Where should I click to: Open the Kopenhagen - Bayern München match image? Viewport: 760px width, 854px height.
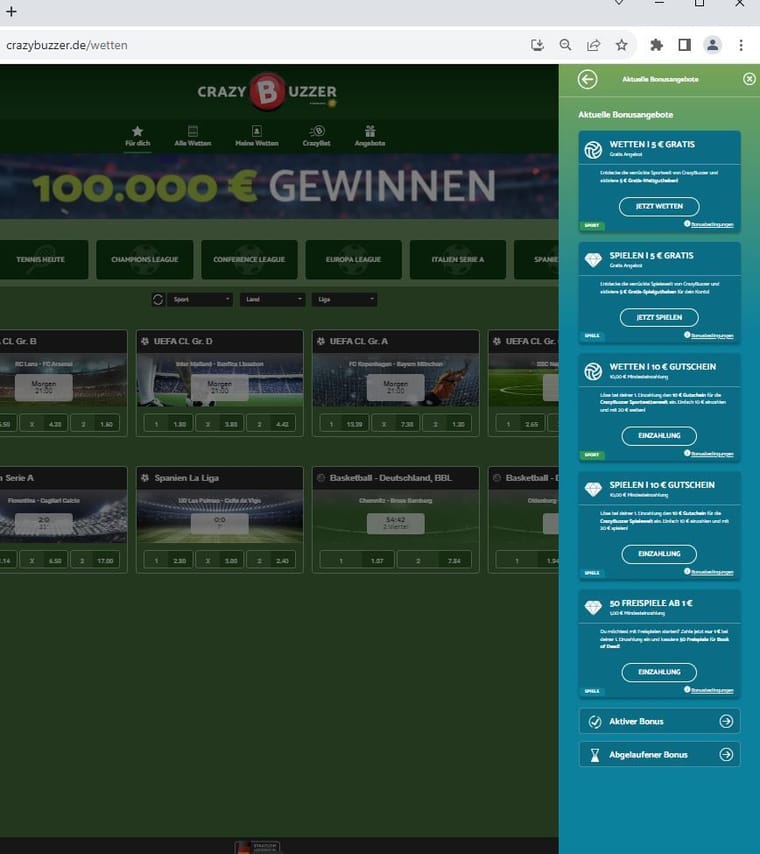(396, 380)
